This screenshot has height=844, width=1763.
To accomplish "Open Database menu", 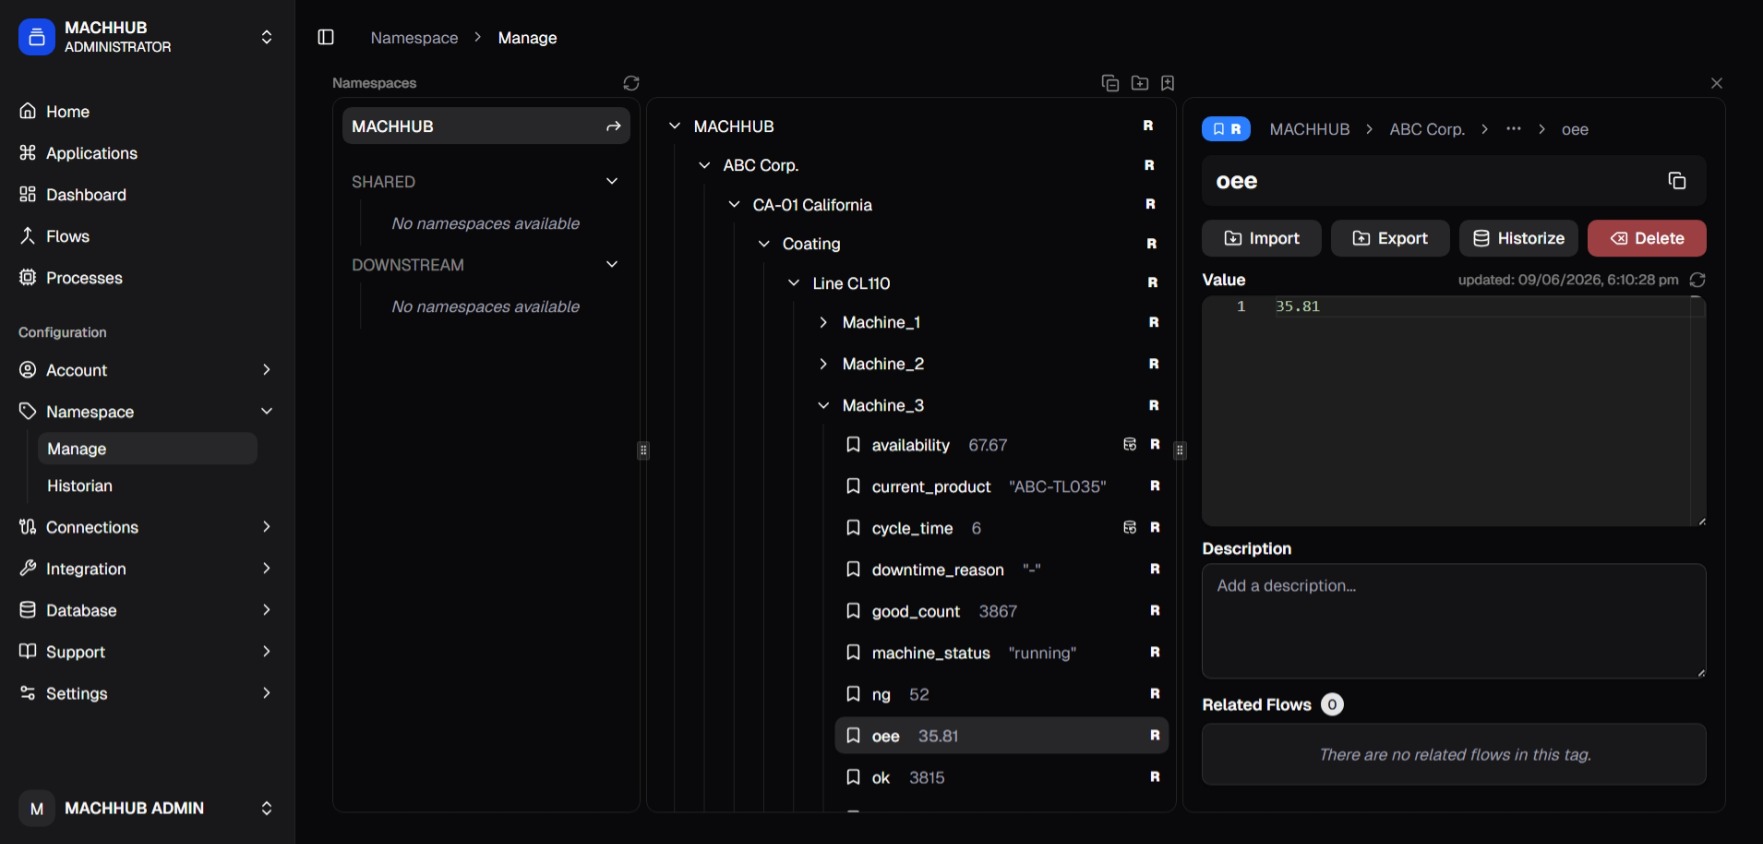I will [x=146, y=610].
